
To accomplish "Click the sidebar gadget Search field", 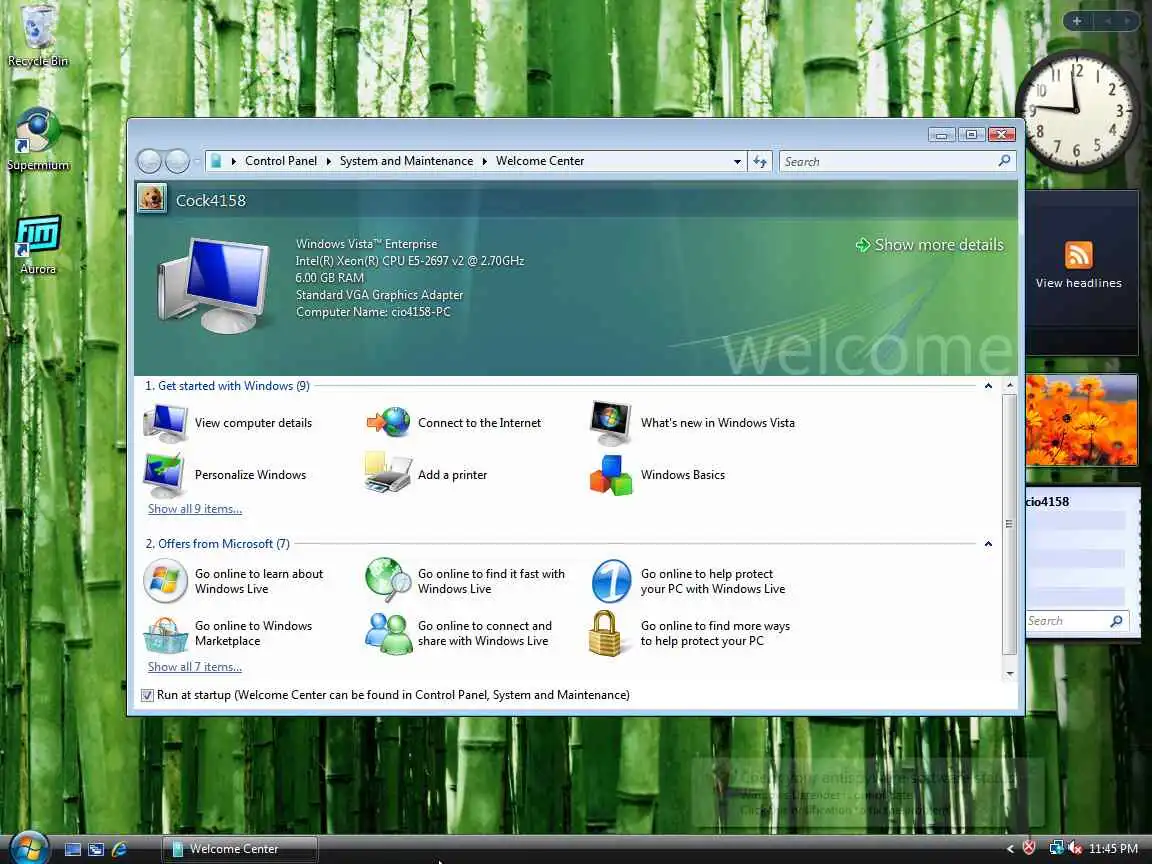I will [x=1068, y=621].
